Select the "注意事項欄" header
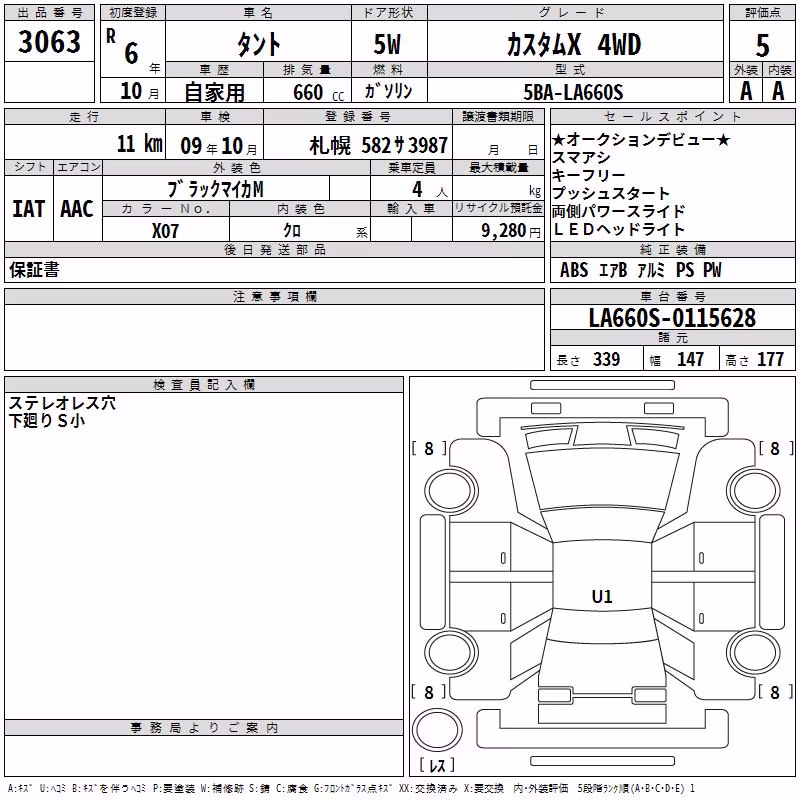Image resolution: width=800 pixels, height=800 pixels. pyautogui.click(x=274, y=296)
